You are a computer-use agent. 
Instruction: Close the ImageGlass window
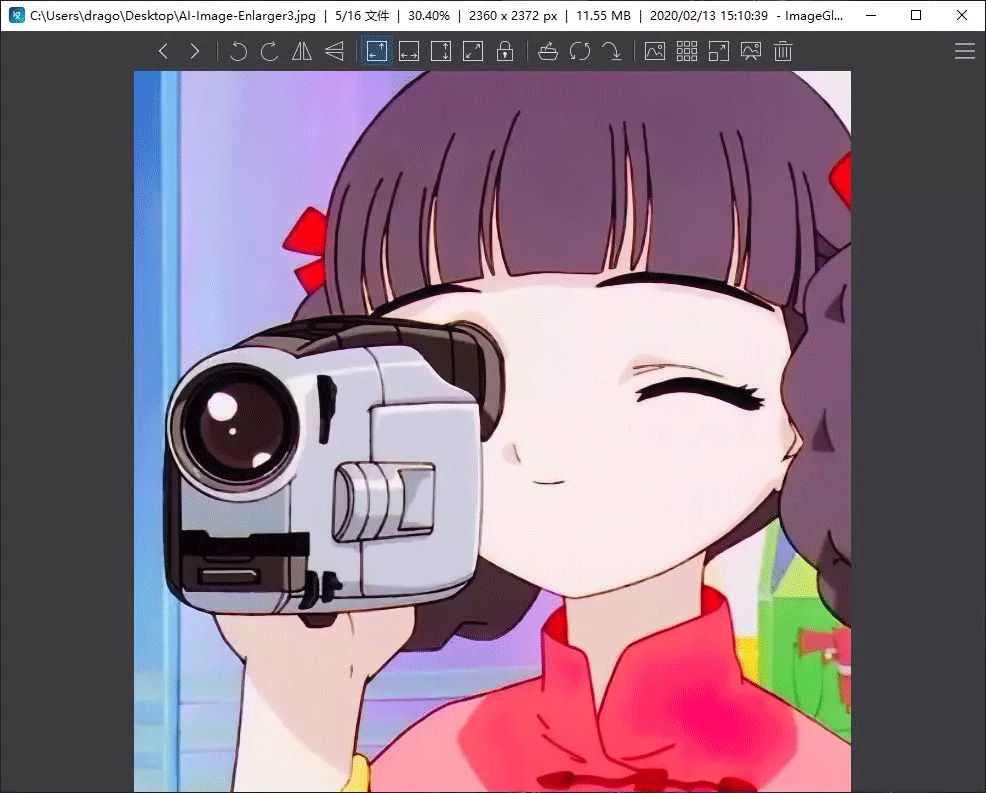[962, 15]
